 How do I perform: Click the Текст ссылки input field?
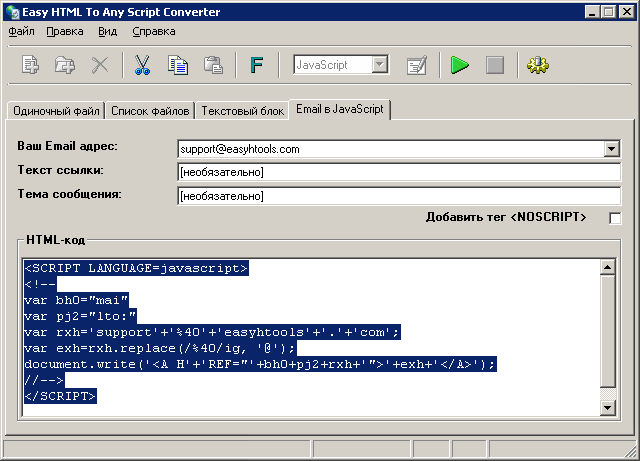tap(399, 172)
